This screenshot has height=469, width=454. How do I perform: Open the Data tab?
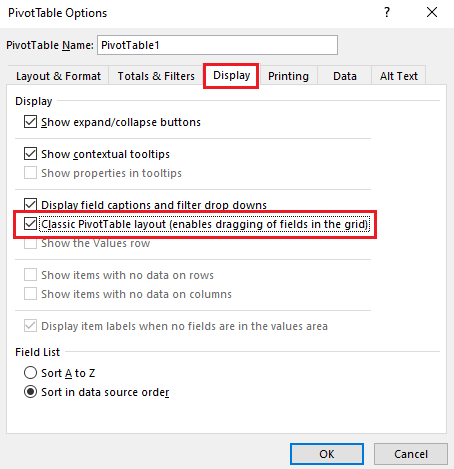pos(345,76)
